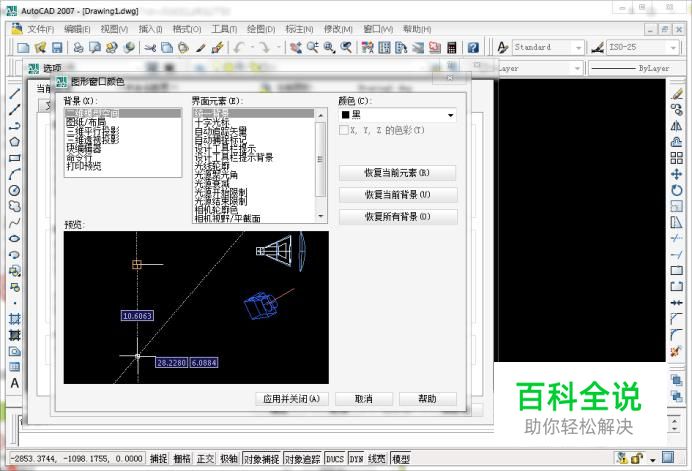Open the 编辑(E) menu
Image resolution: width=692 pixels, height=471 pixels.
click(x=77, y=29)
